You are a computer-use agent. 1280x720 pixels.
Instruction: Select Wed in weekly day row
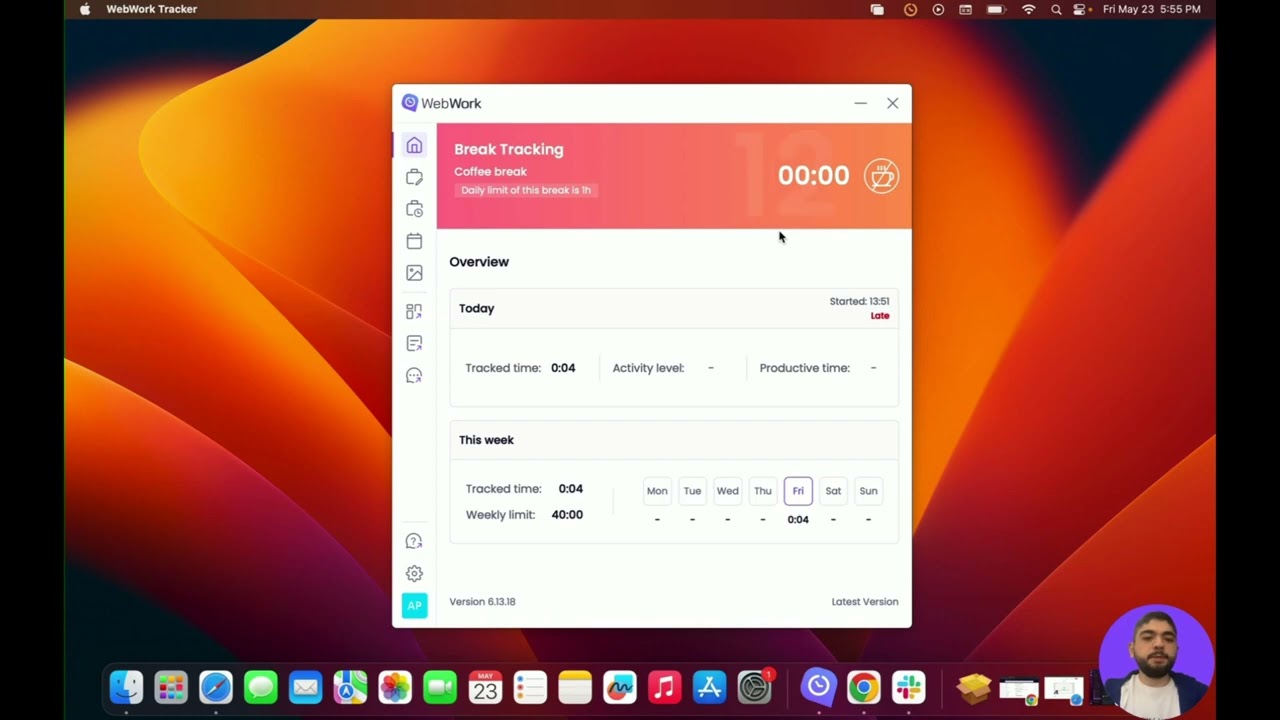[727, 491]
